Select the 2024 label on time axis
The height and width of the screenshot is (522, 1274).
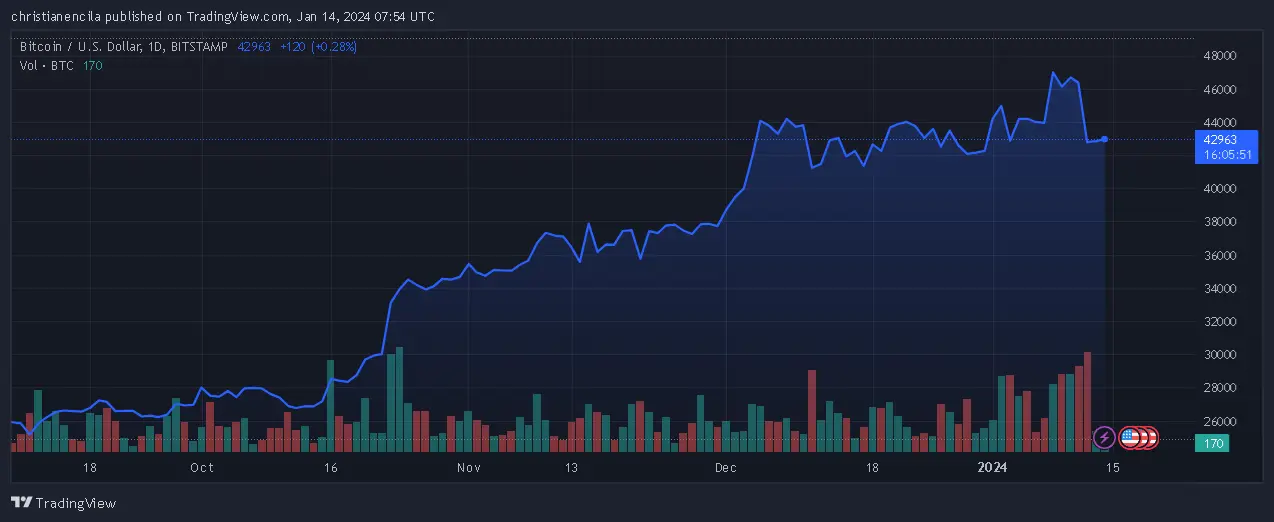pyautogui.click(x=992, y=468)
